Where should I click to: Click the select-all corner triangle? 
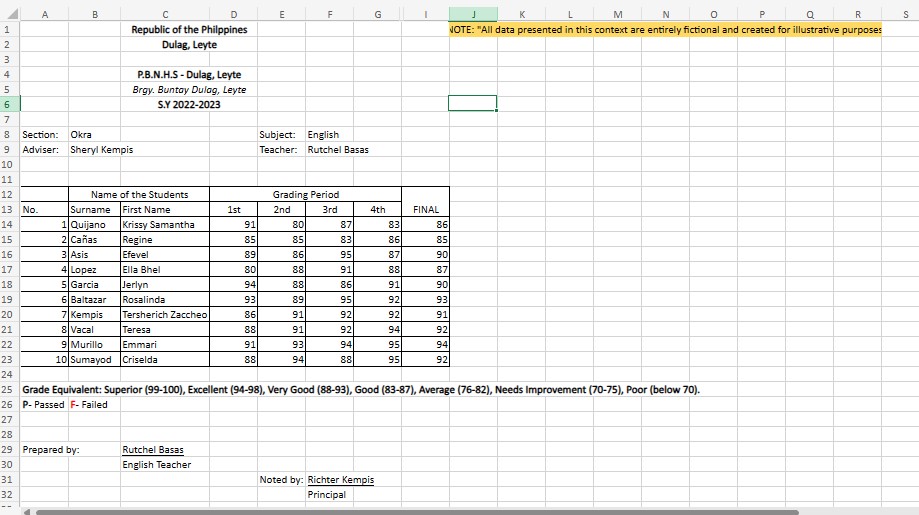12,14
